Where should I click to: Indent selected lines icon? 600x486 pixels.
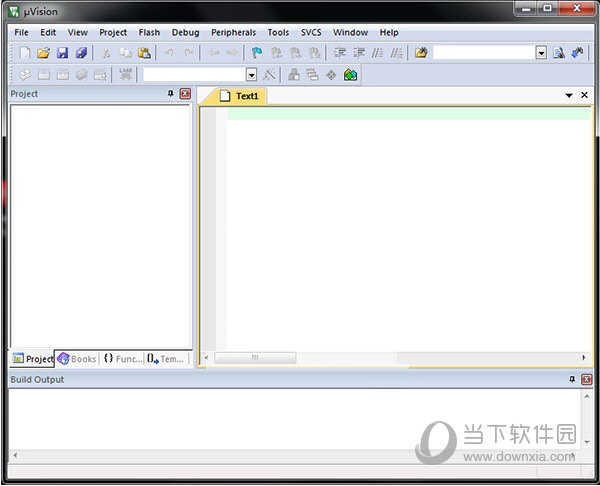[339, 53]
